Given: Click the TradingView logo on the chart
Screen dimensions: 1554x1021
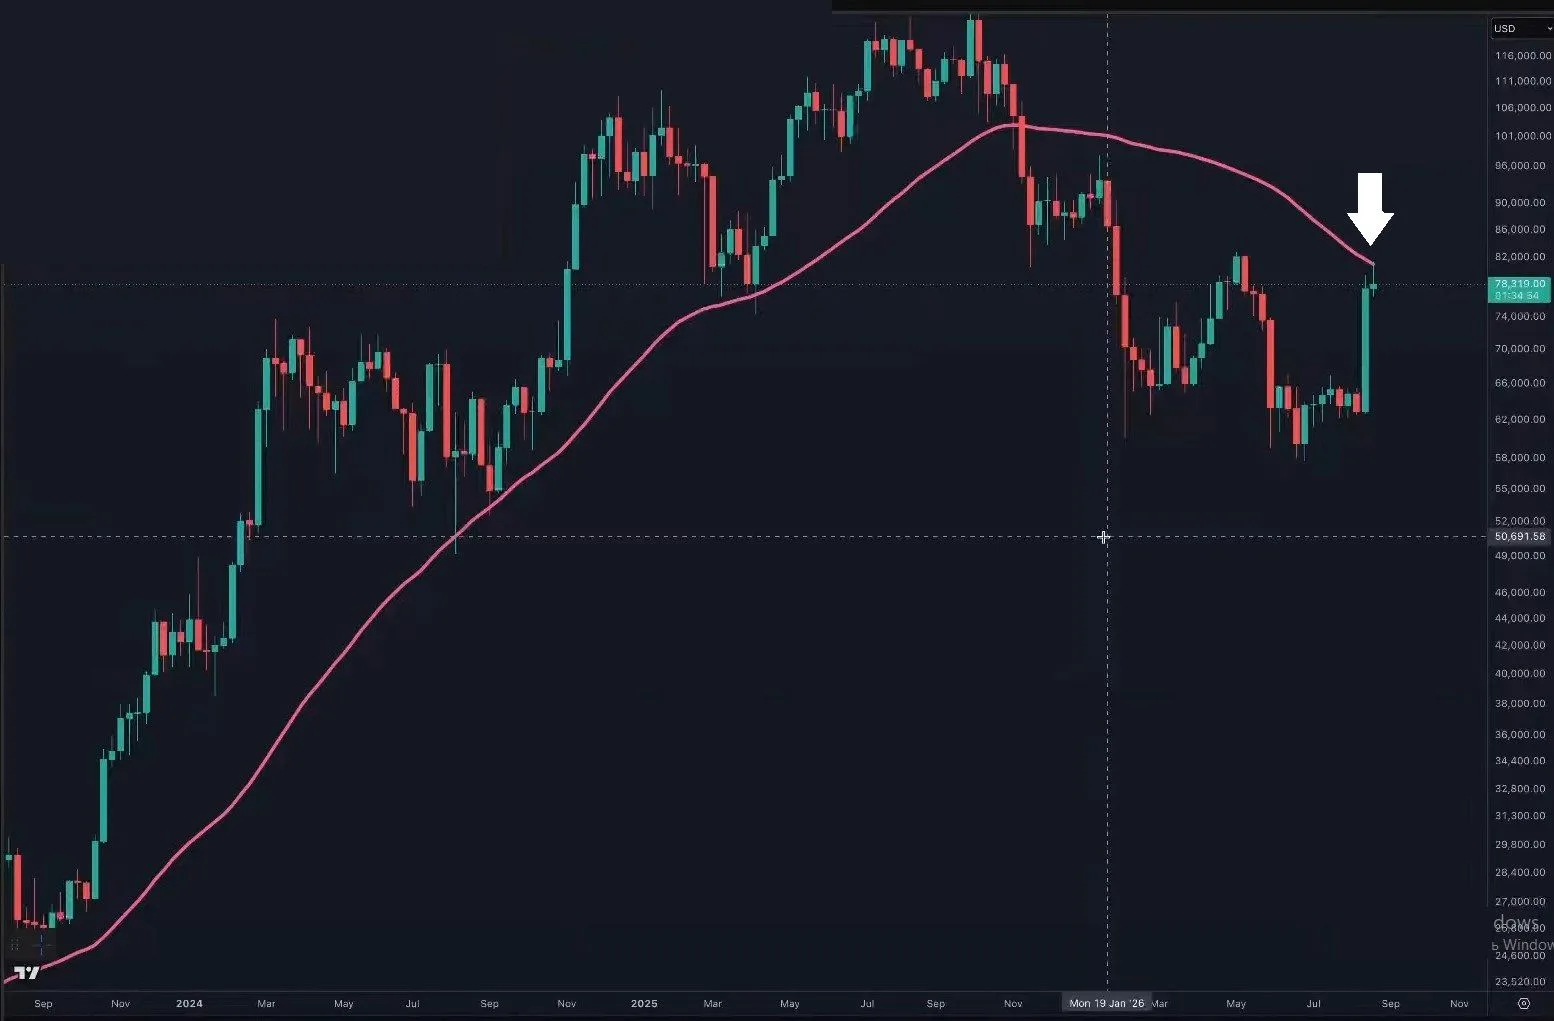Looking at the screenshot, I should (27, 973).
